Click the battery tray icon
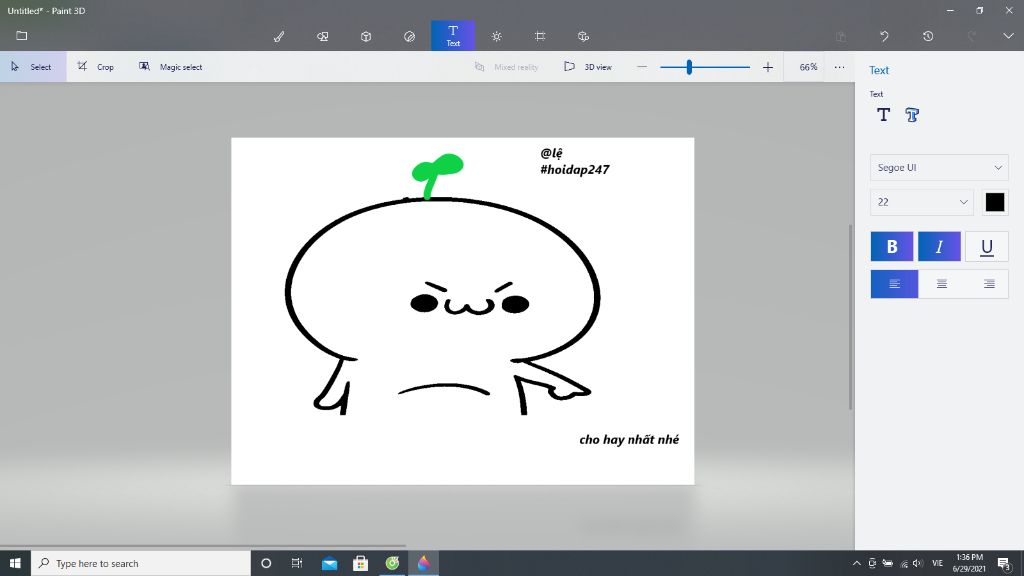The image size is (1024, 576). pyautogui.click(x=888, y=563)
